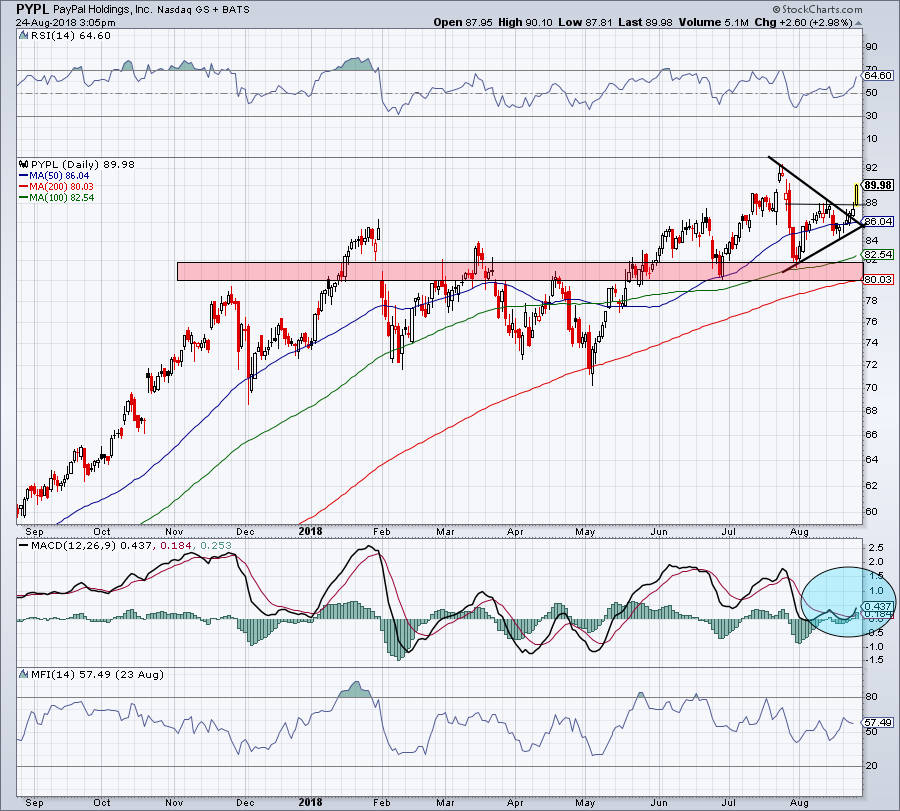Click the May label on price chart axis
Viewport: 900px width, 811px height.
[585, 531]
